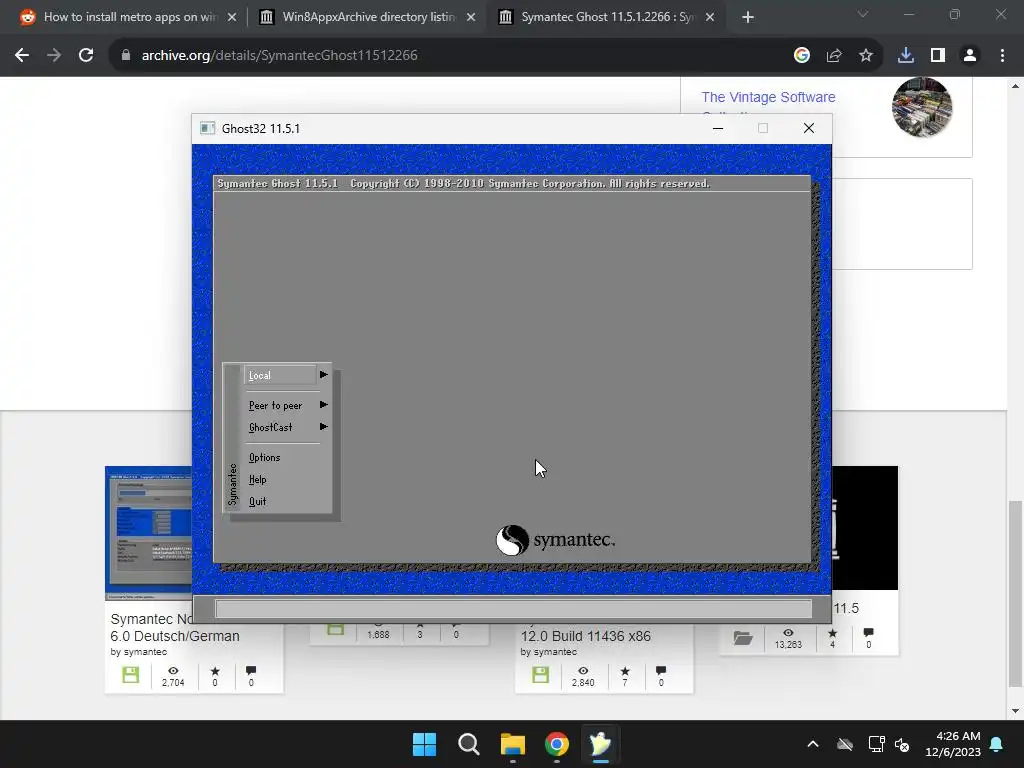Viewport: 1024px width, 768px height.
Task: Switch to Win8AppxArchive directory listing tab
Action: (x=369, y=17)
